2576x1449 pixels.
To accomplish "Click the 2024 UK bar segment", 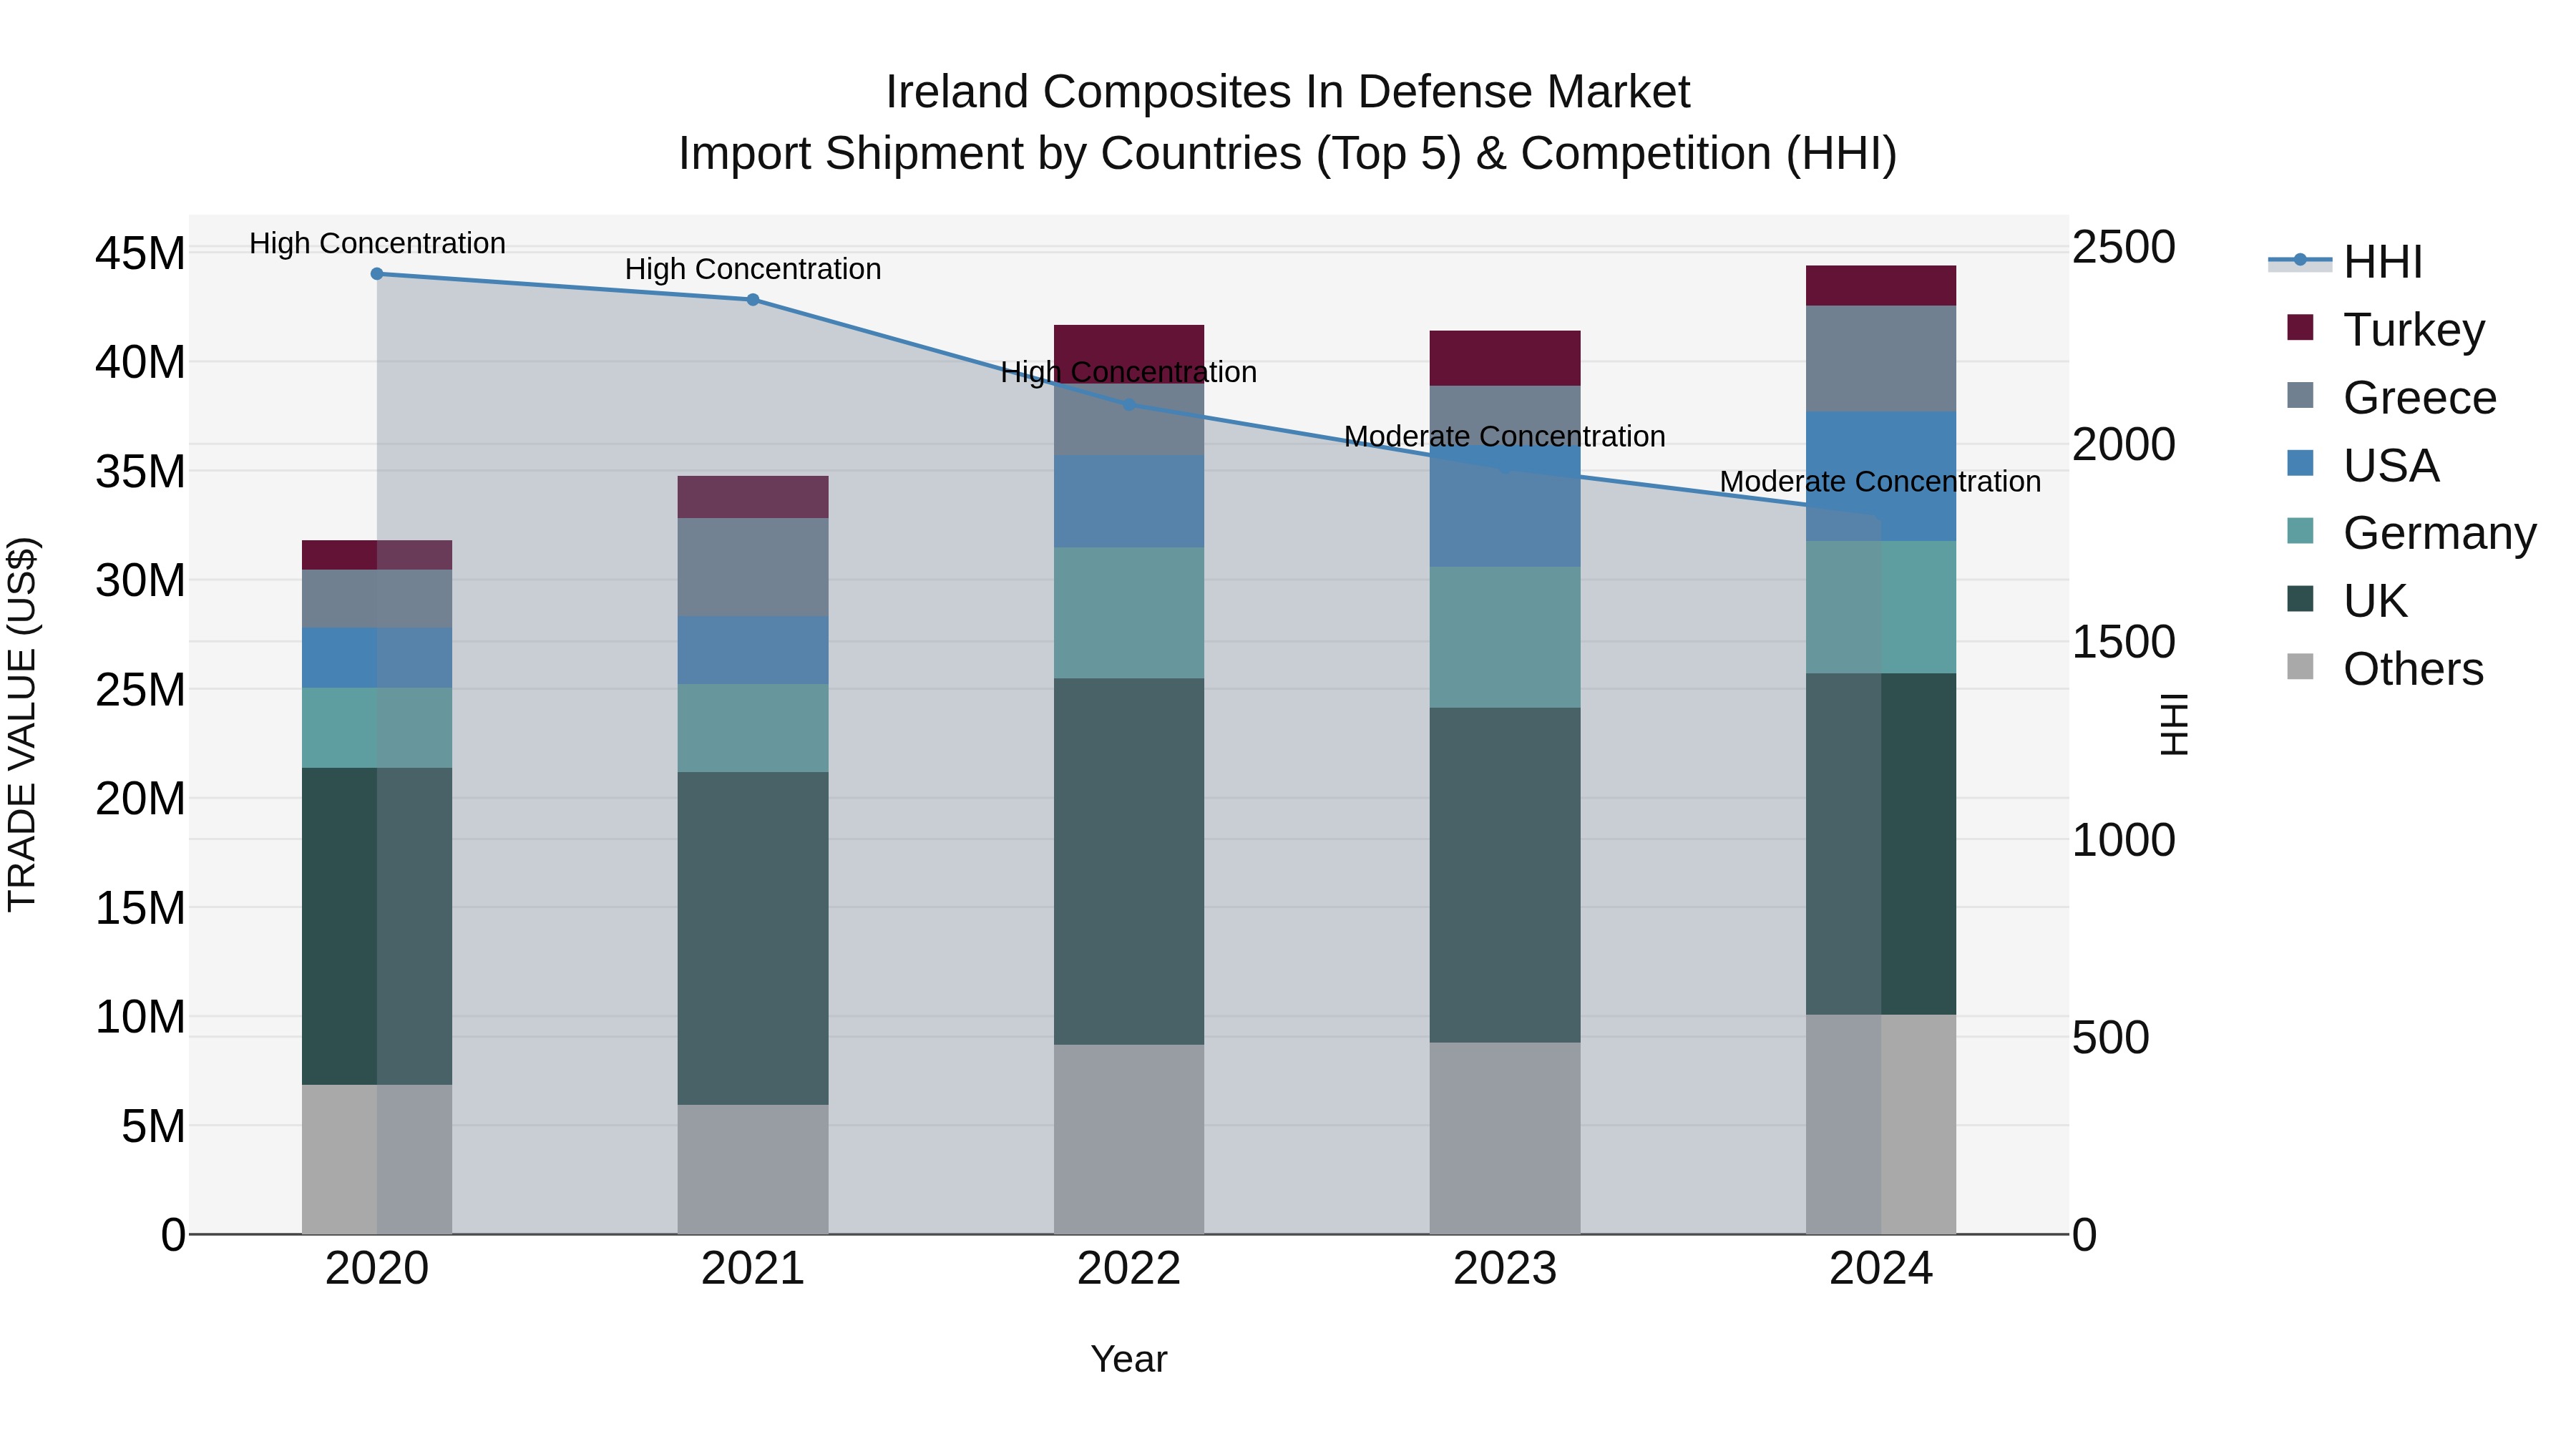I will pos(1881,844).
